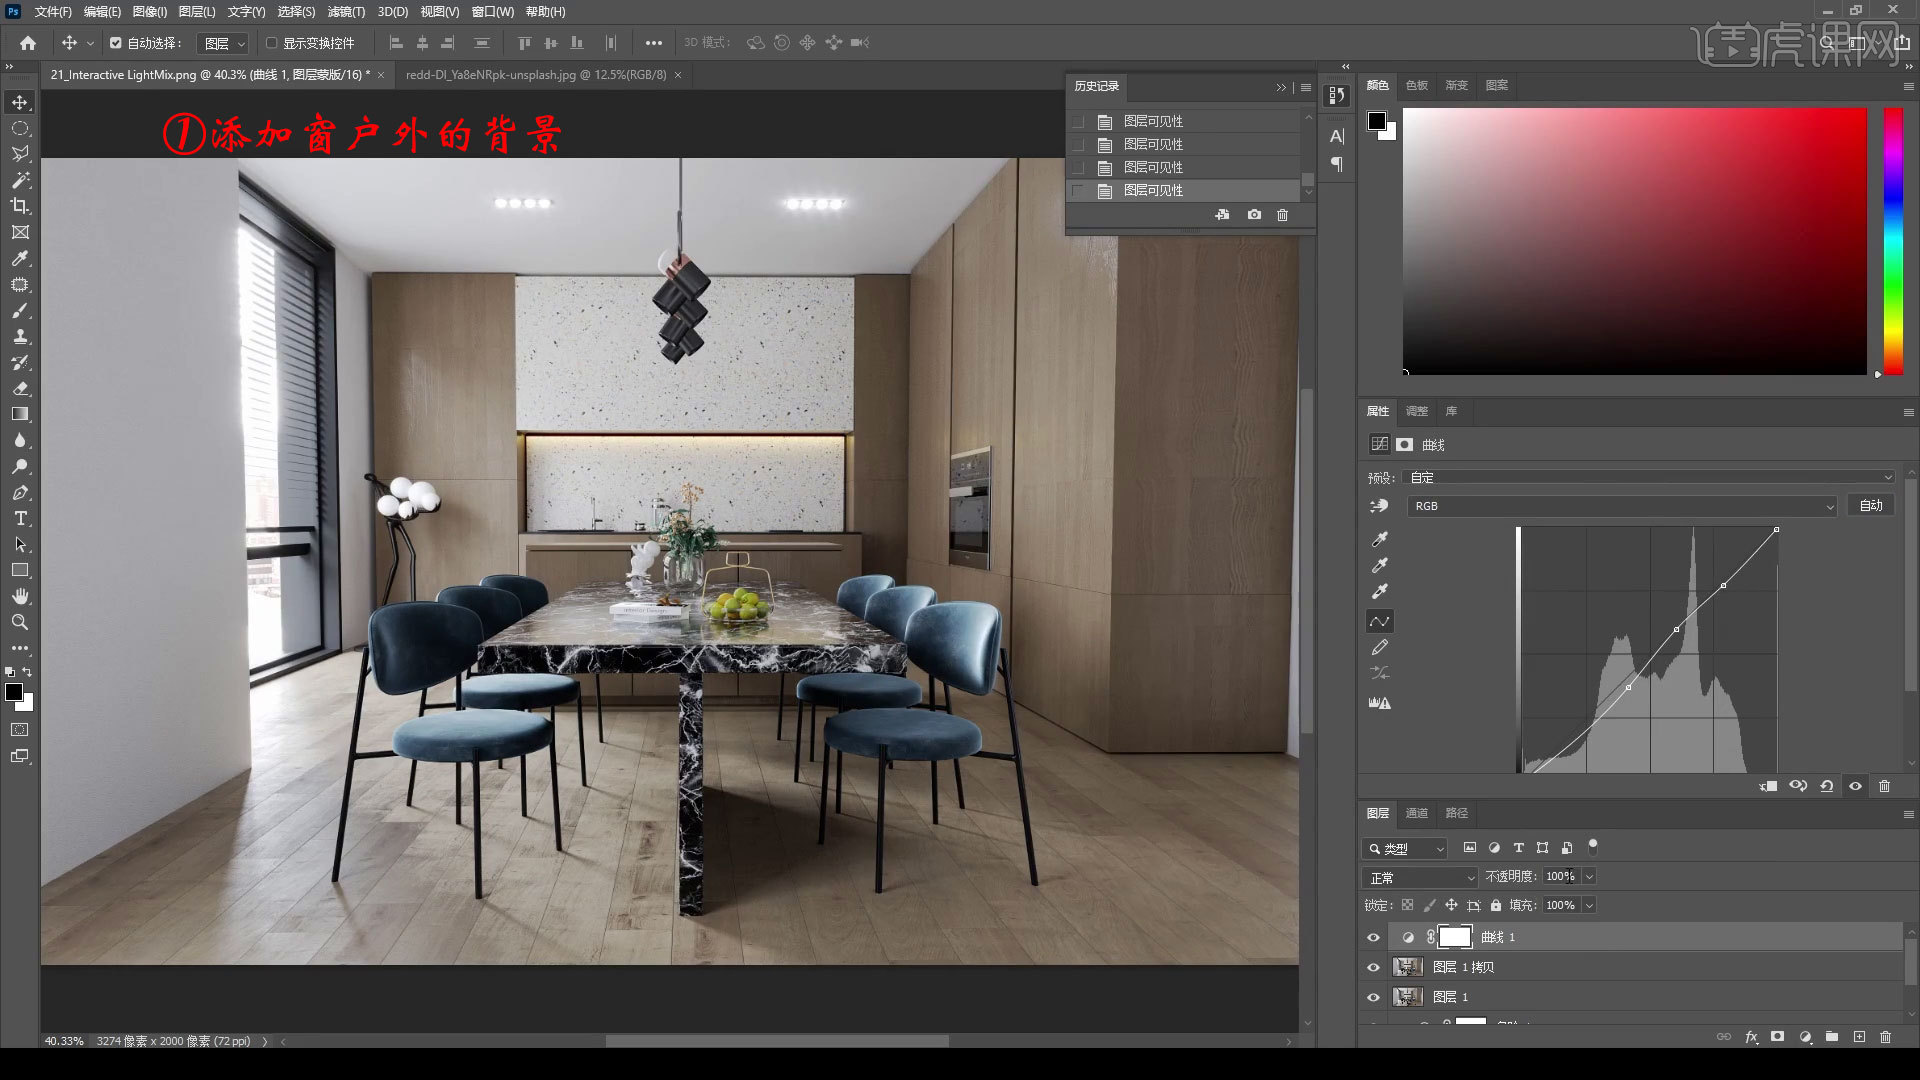This screenshot has width=1920, height=1080.
Task: Click Add layer mask icon in Layers panel
Action: [1776, 1038]
